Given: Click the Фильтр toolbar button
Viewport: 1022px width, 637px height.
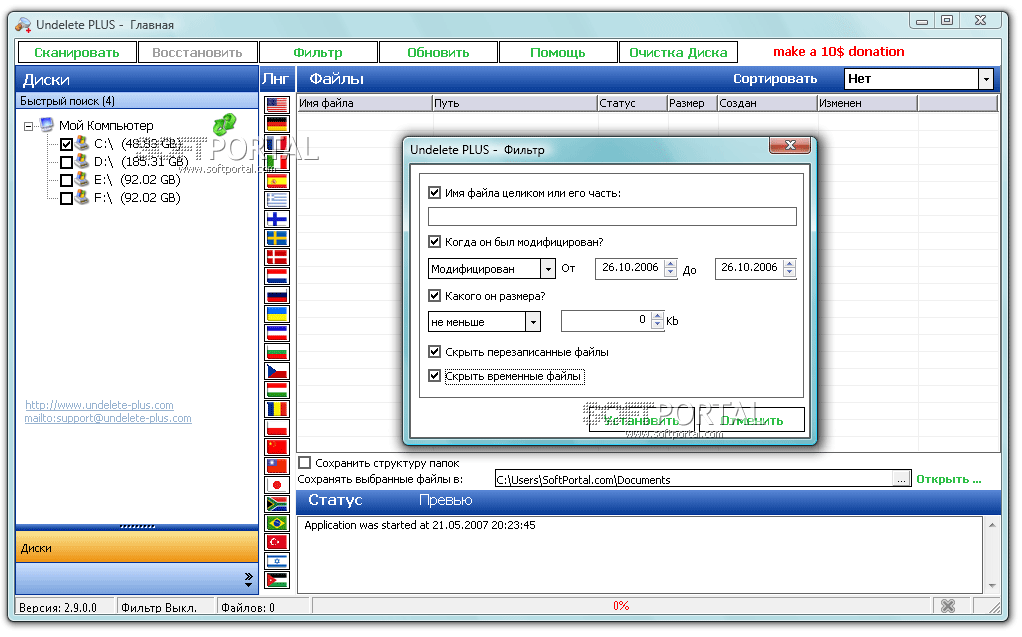Looking at the screenshot, I should tap(318, 52).
